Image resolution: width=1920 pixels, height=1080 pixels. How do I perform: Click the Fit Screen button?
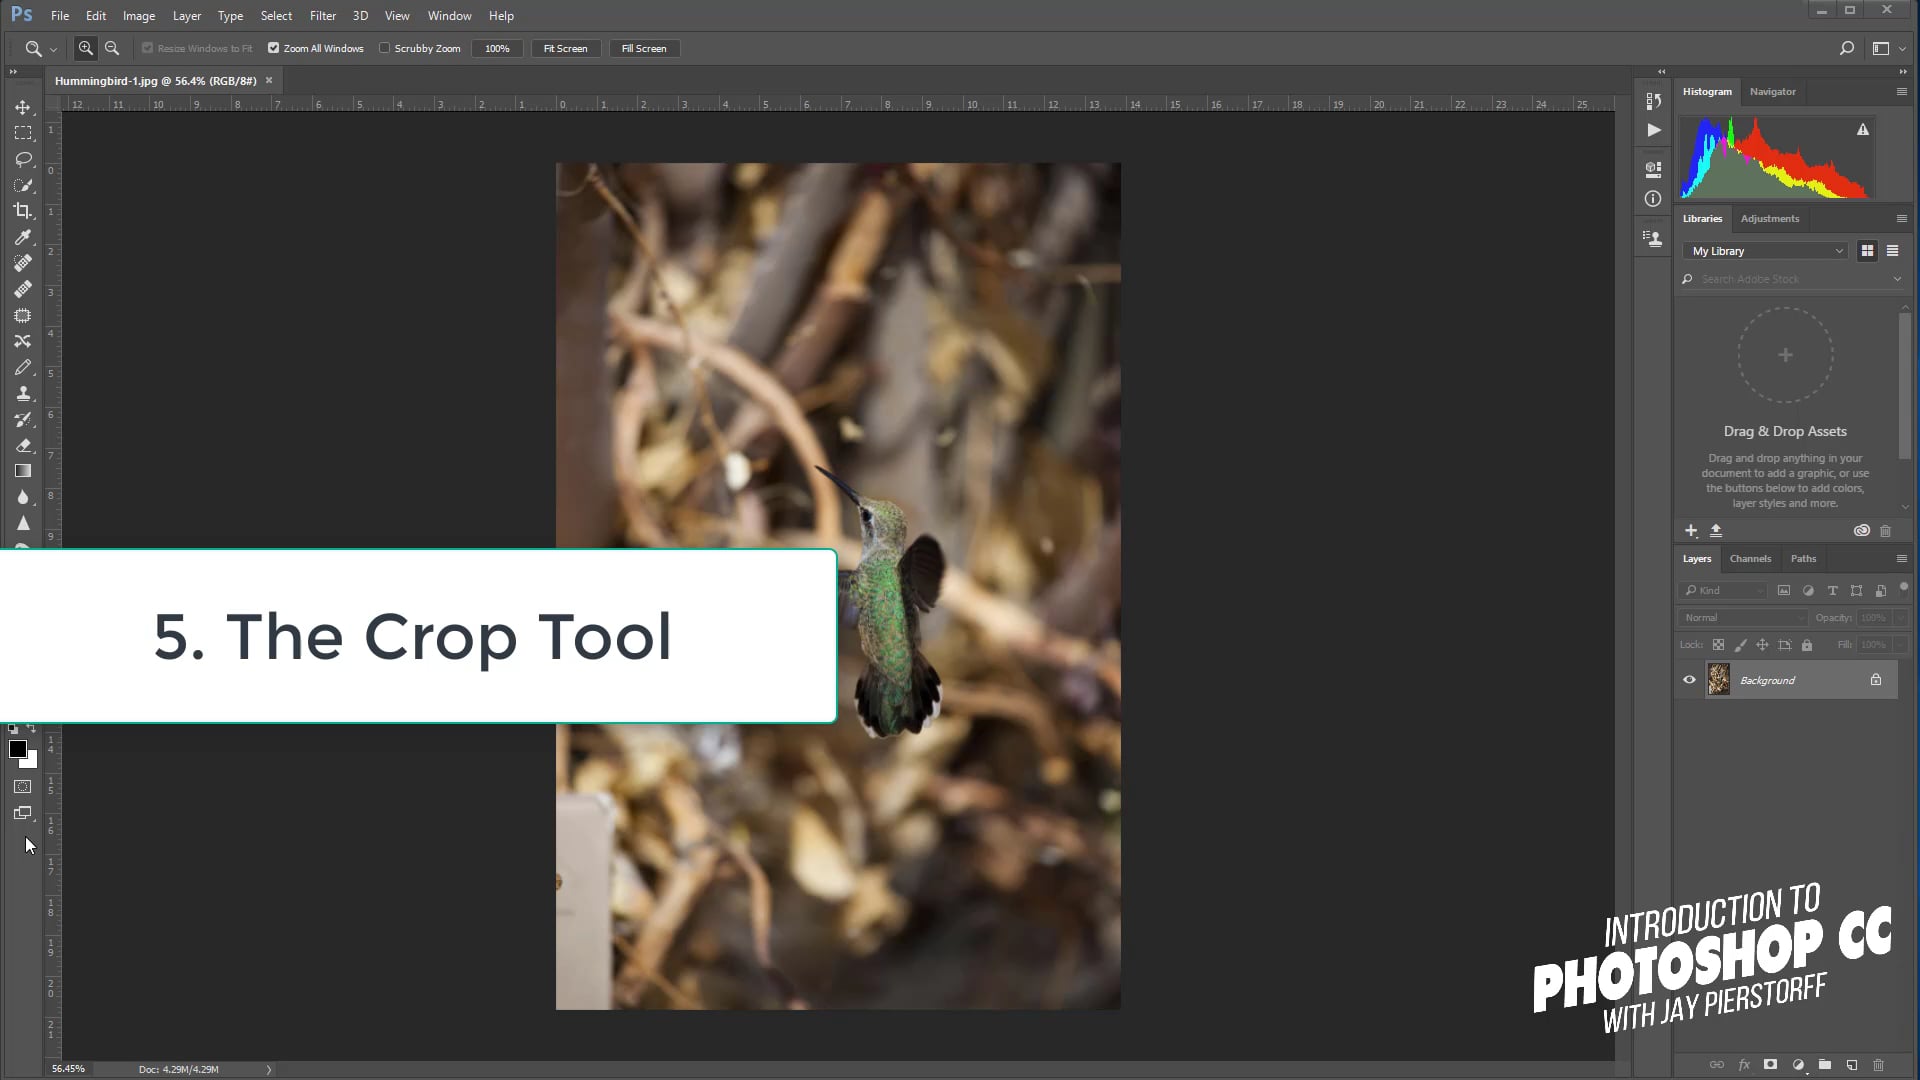pos(565,48)
